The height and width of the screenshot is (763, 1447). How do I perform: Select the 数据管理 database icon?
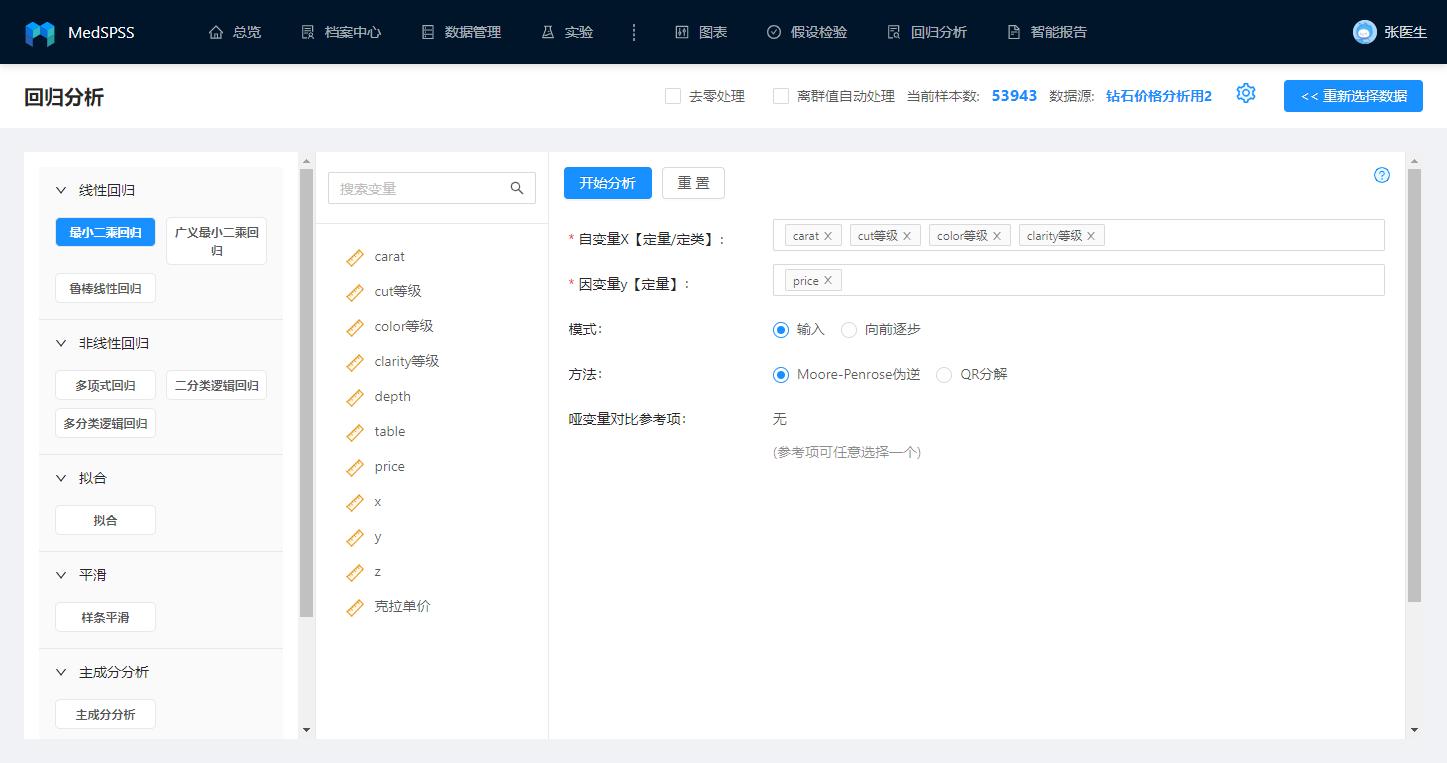(427, 31)
